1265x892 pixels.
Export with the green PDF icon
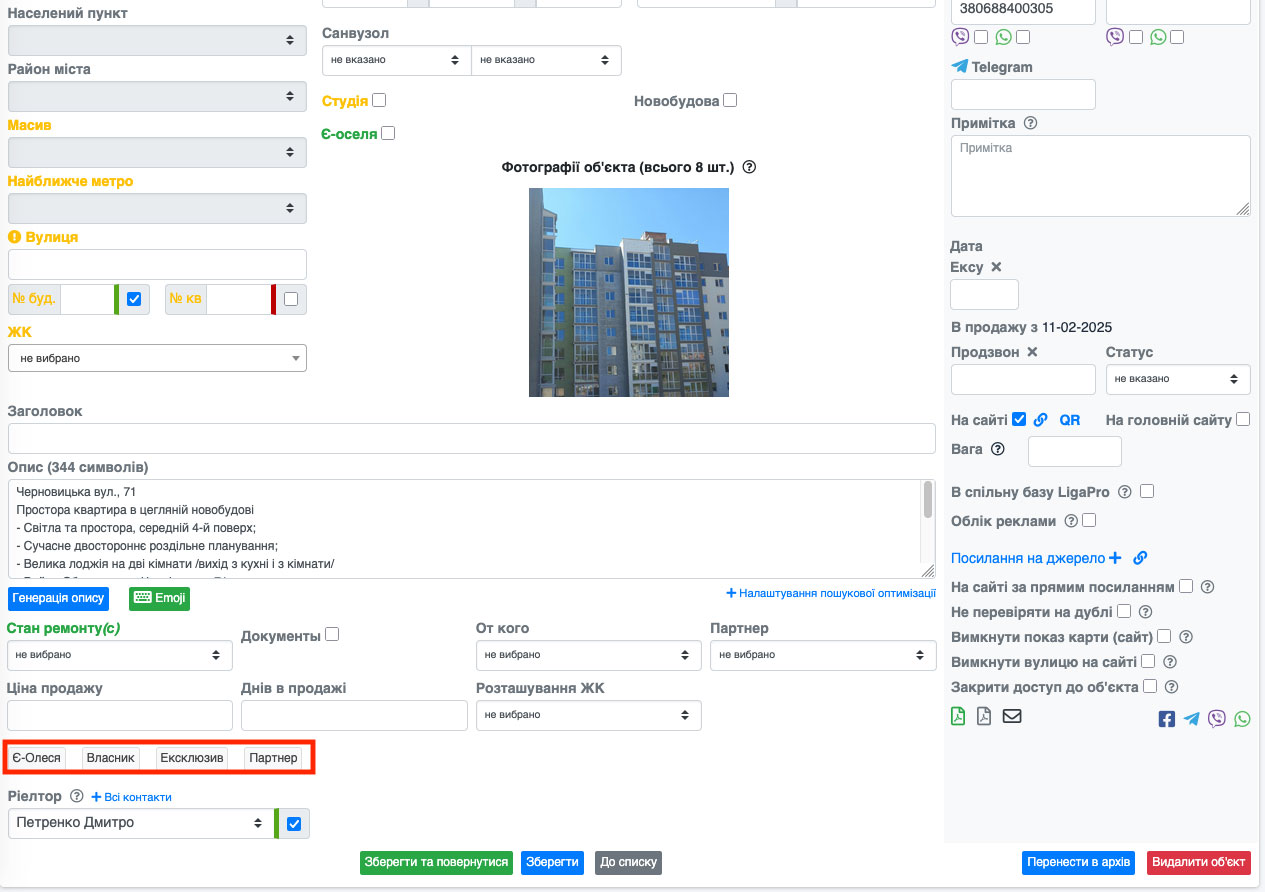958,716
